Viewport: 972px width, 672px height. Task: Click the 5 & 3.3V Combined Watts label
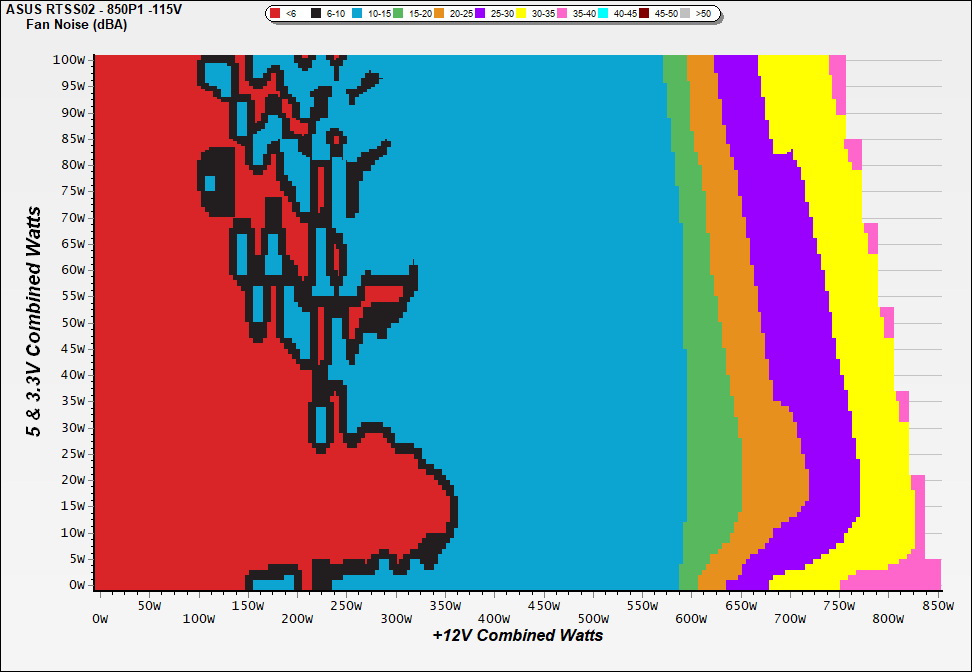34,322
